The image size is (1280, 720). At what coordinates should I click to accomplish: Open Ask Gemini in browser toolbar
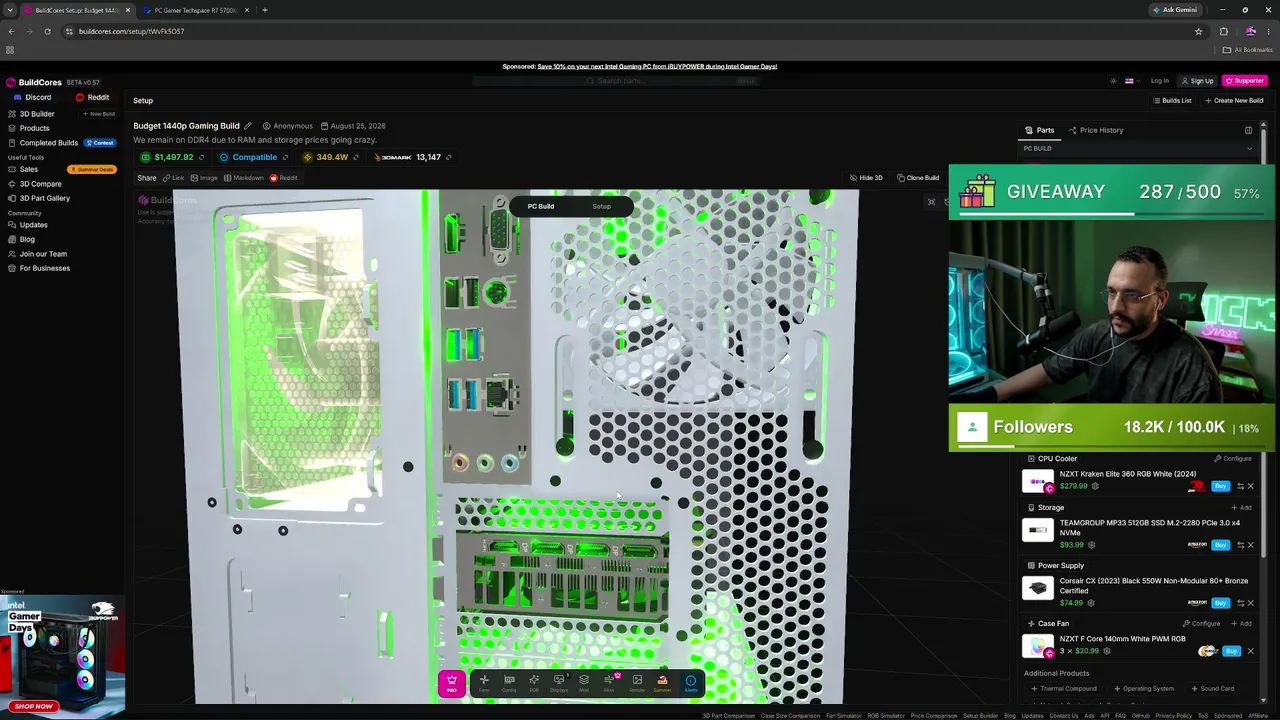1175,10
